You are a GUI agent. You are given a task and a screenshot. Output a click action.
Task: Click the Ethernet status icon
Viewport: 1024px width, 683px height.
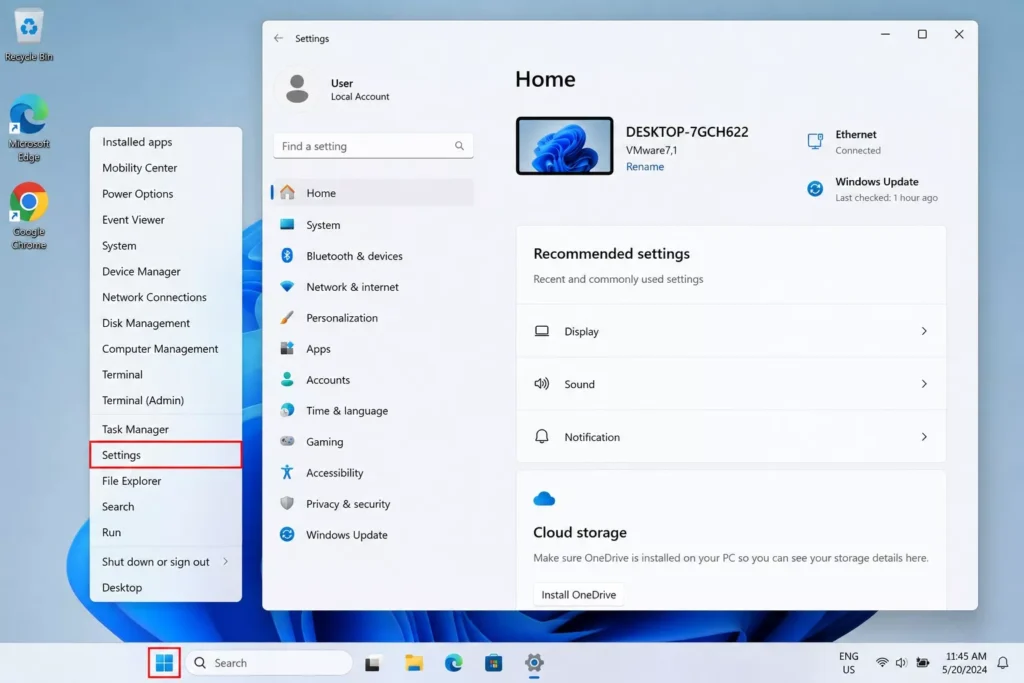(815, 141)
